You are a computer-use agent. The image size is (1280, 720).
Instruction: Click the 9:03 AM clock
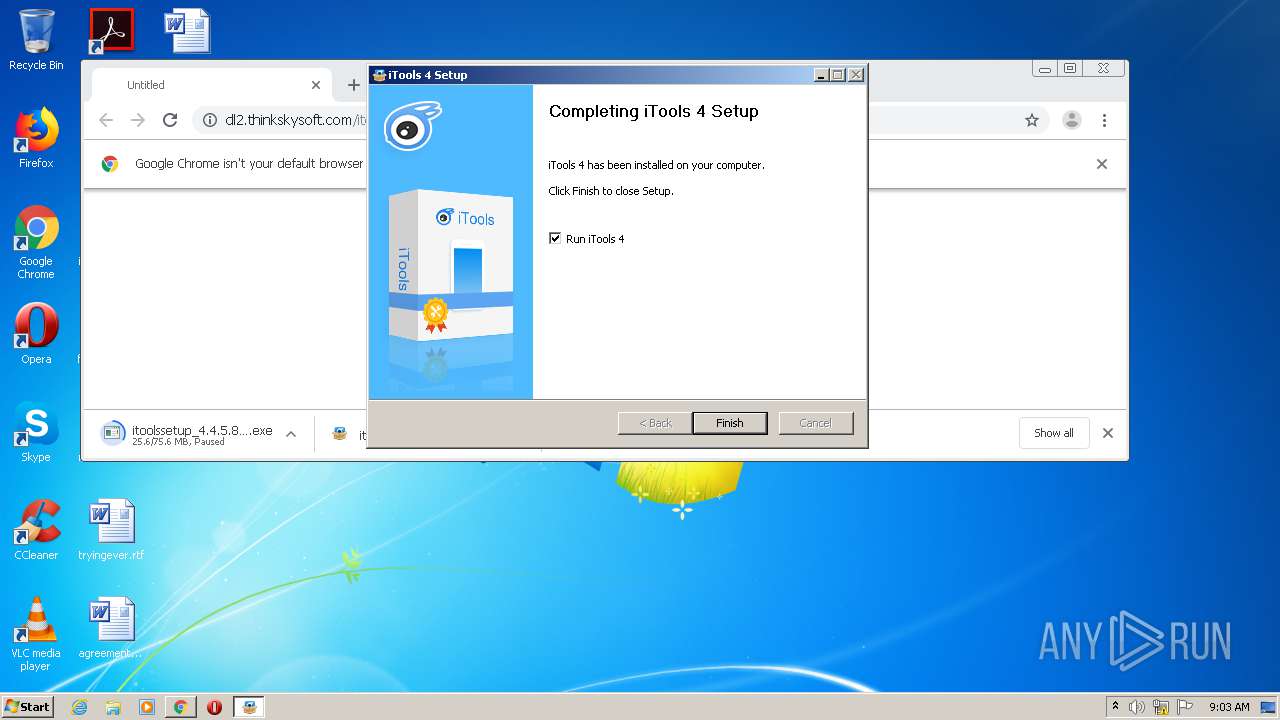1229,707
